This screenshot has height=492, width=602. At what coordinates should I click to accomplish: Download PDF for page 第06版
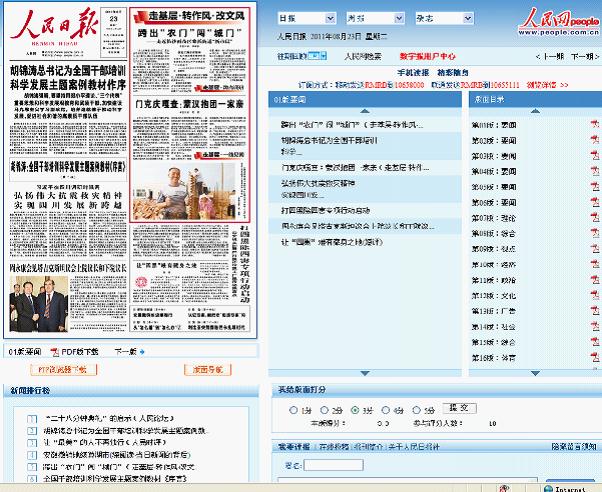595,202
